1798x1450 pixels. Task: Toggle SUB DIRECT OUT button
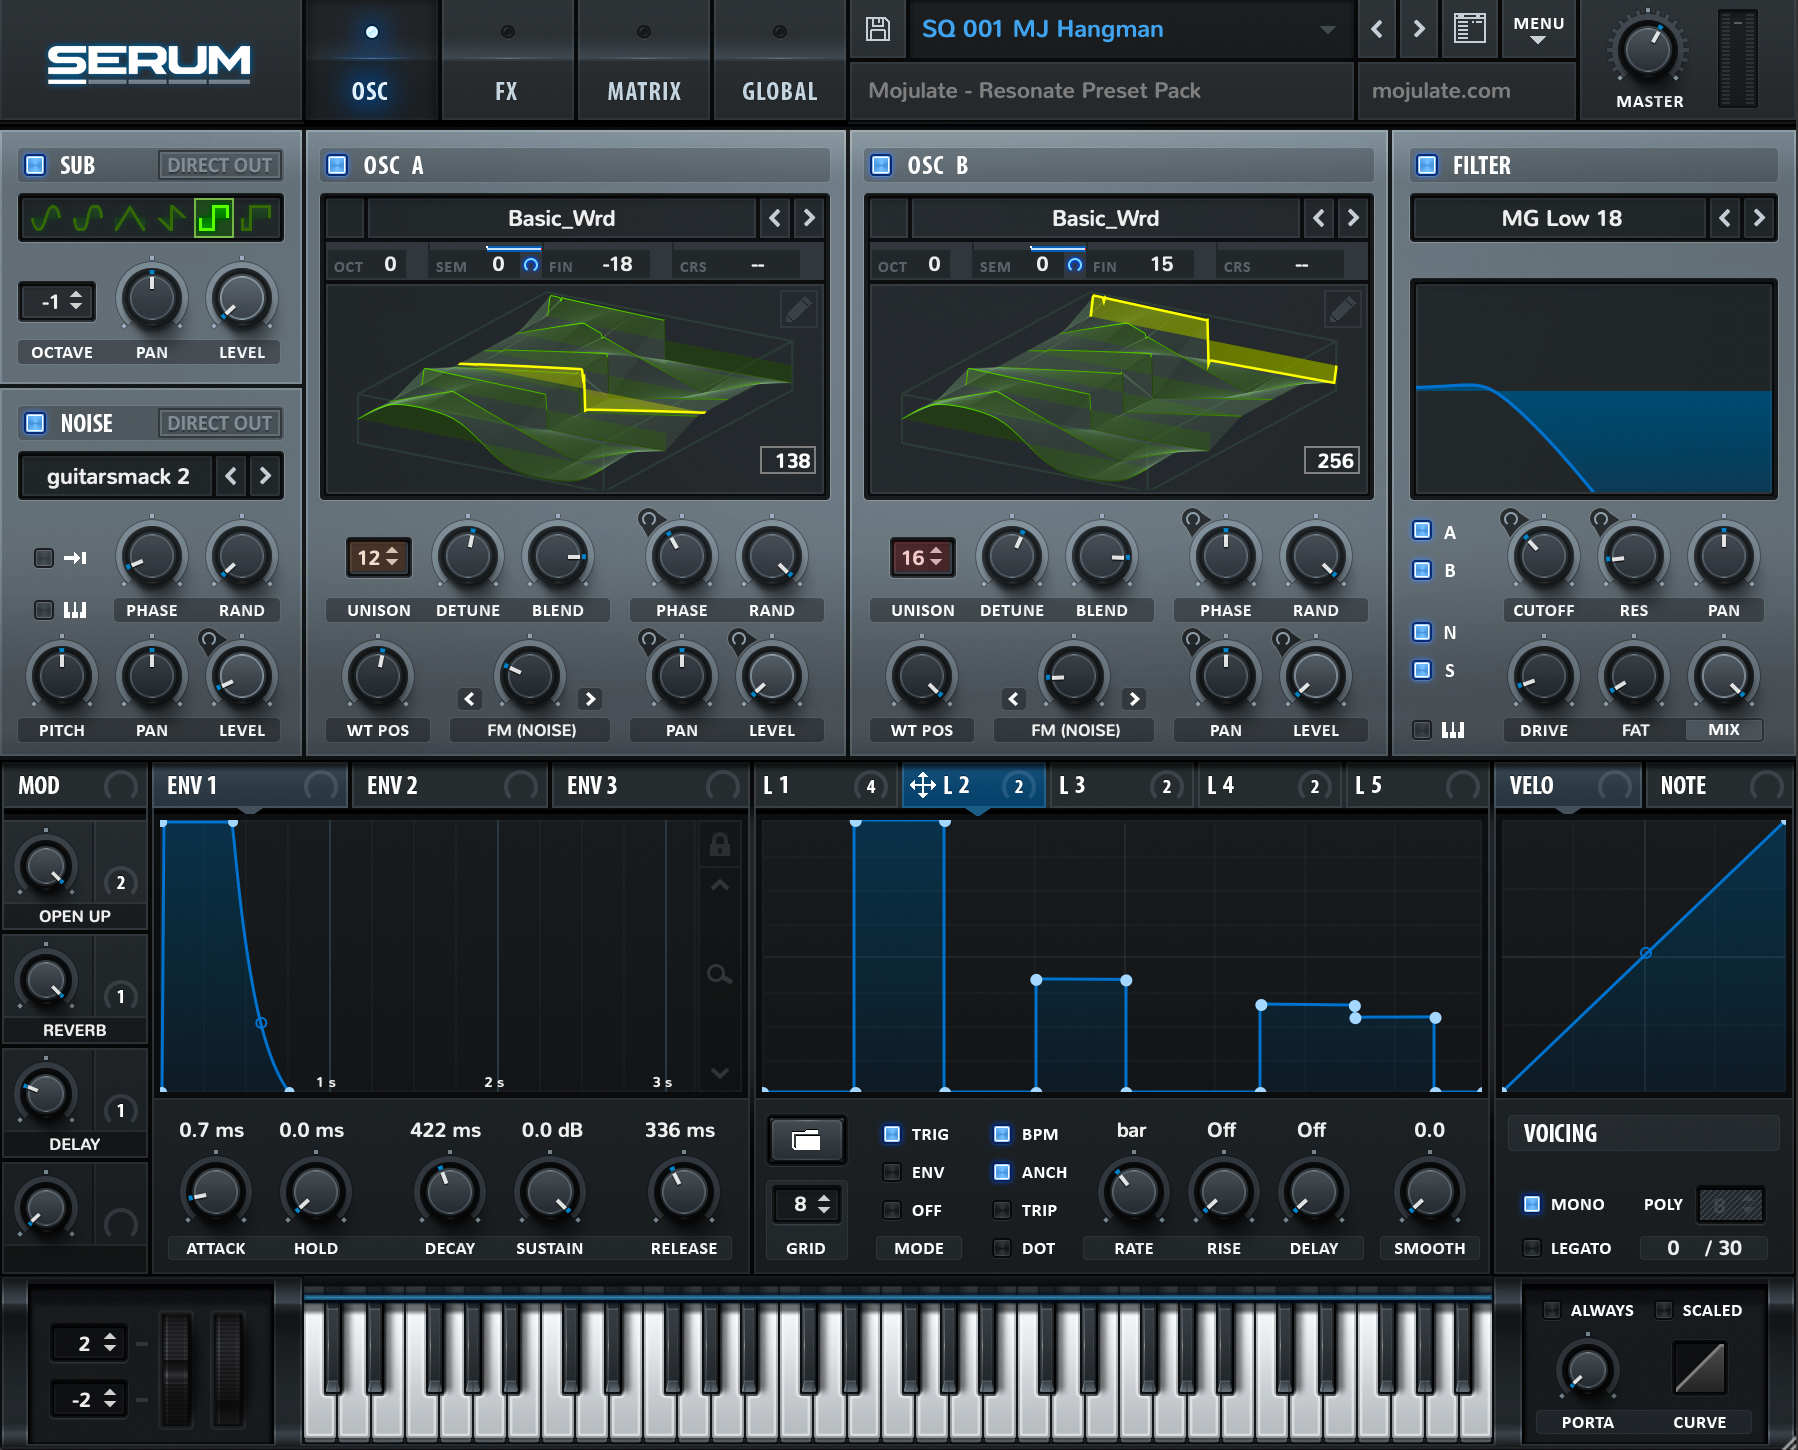(x=220, y=165)
